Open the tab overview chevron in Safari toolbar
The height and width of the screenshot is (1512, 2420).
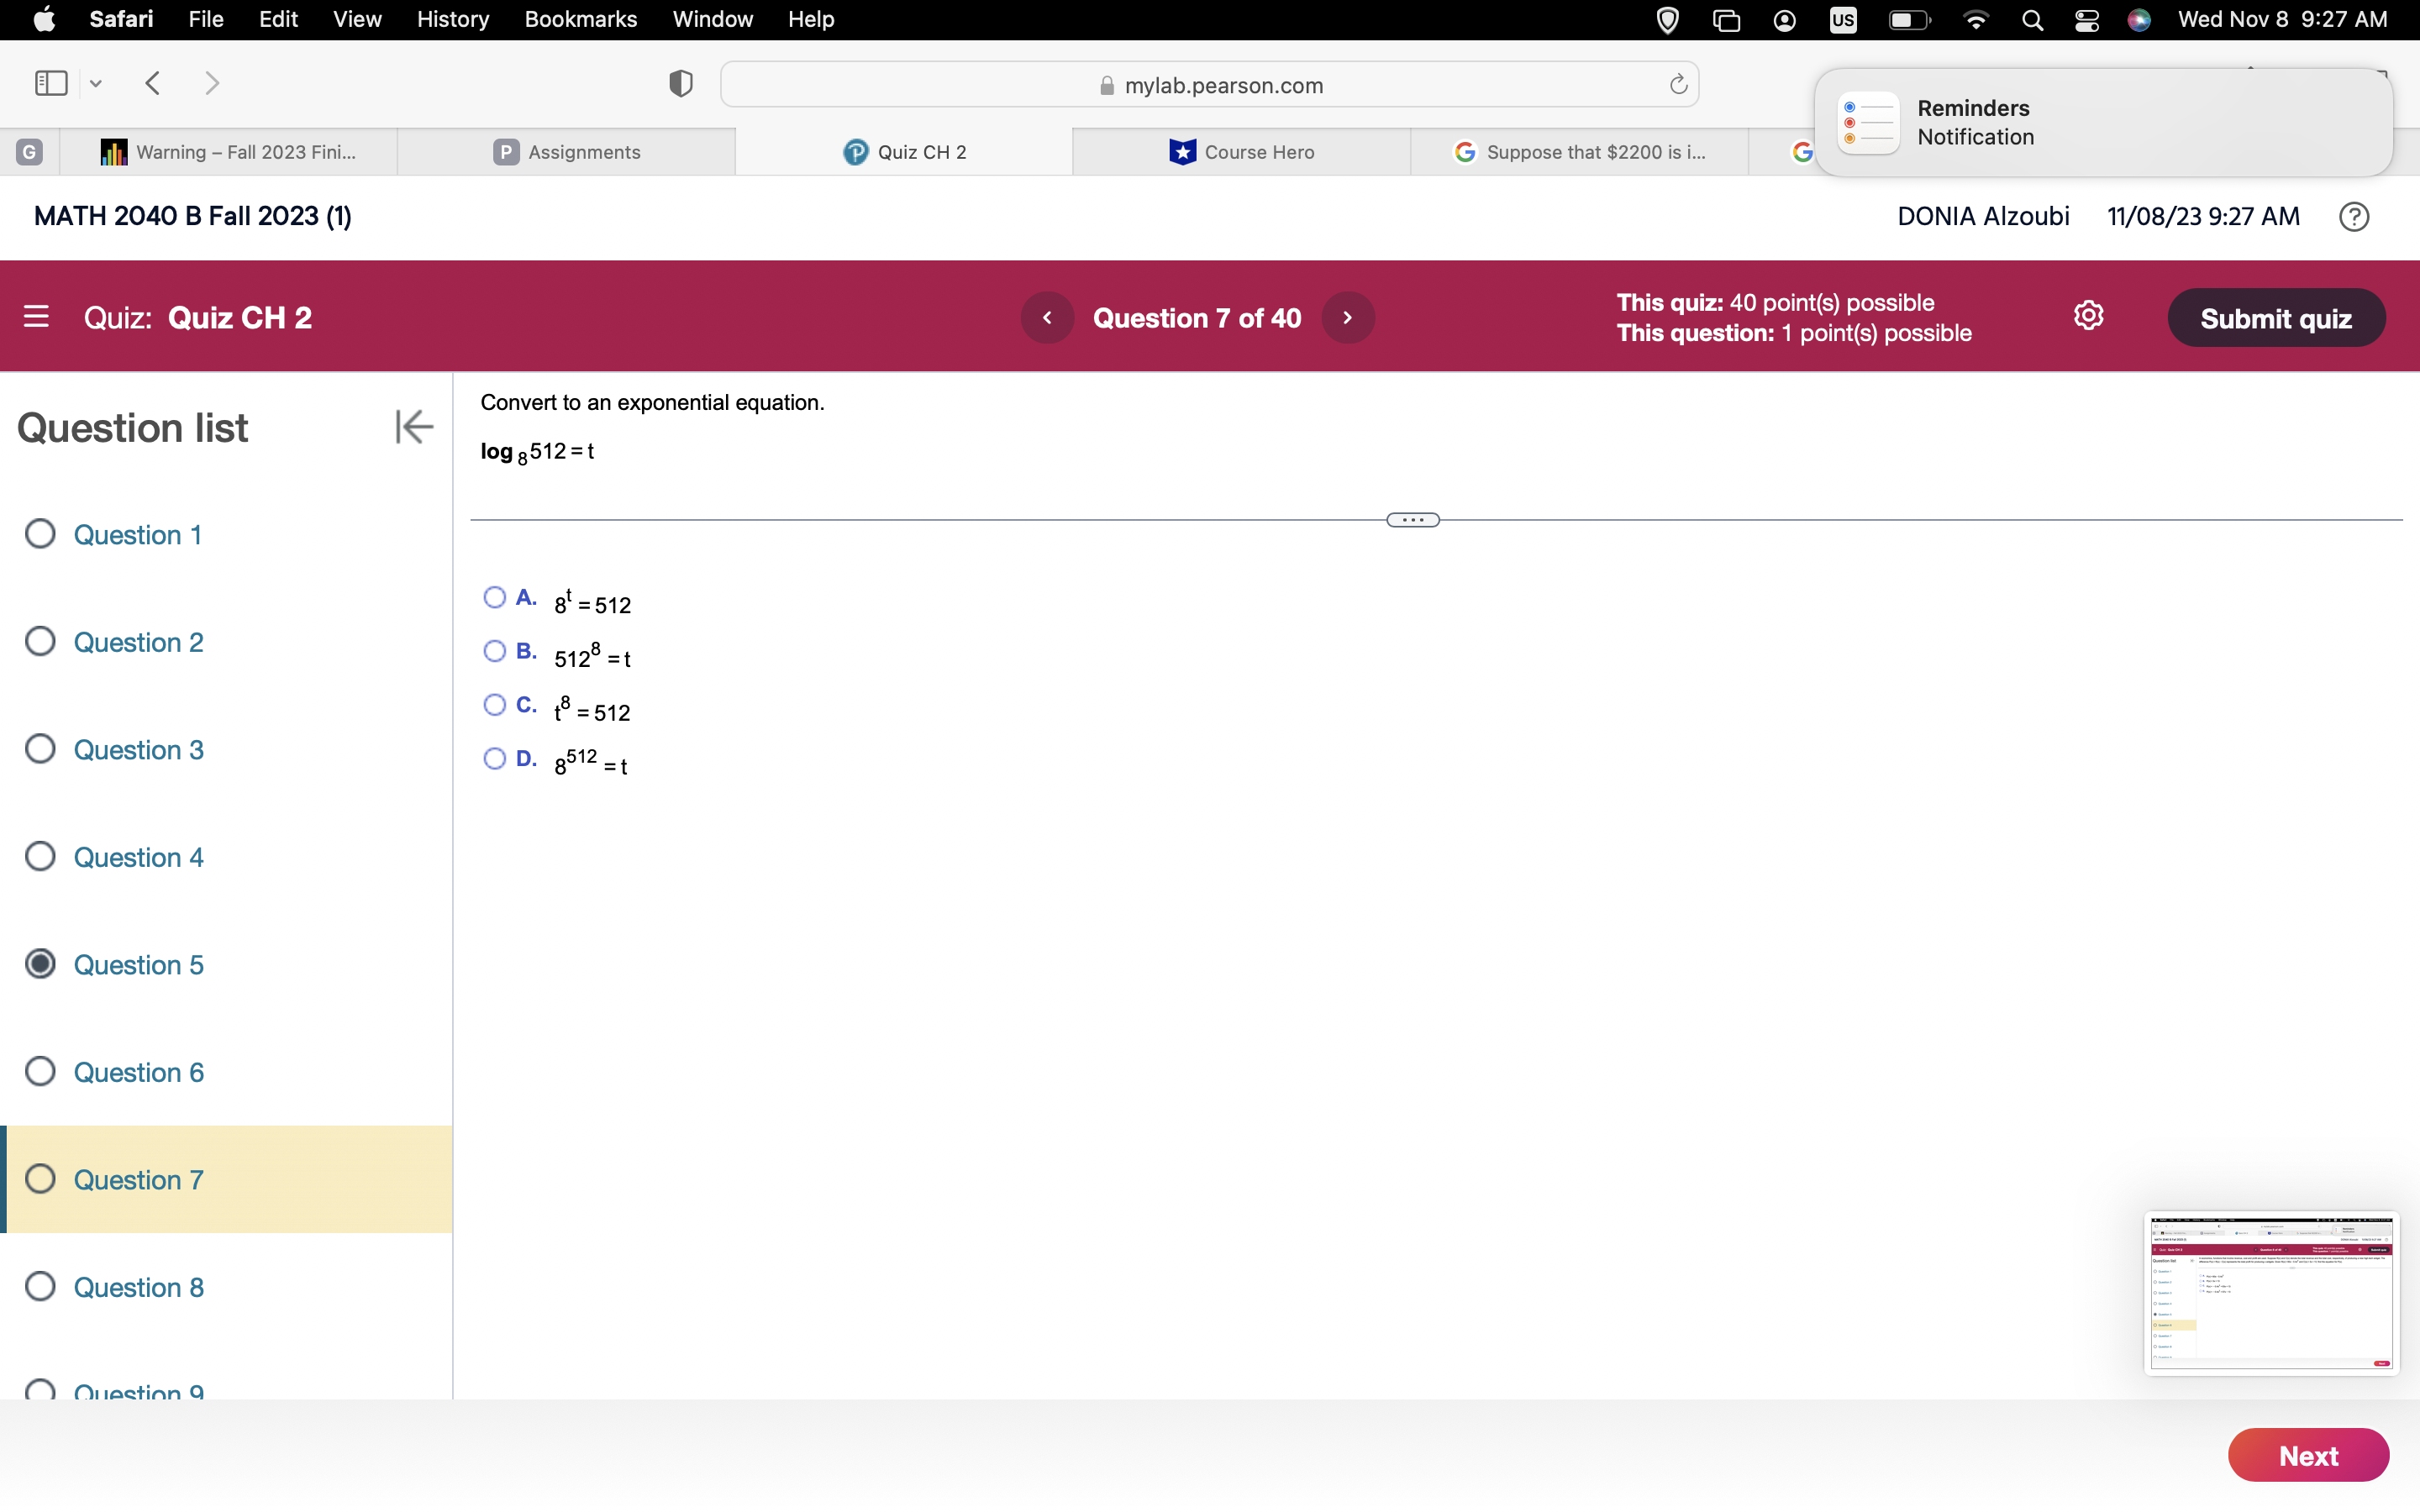pos(95,84)
